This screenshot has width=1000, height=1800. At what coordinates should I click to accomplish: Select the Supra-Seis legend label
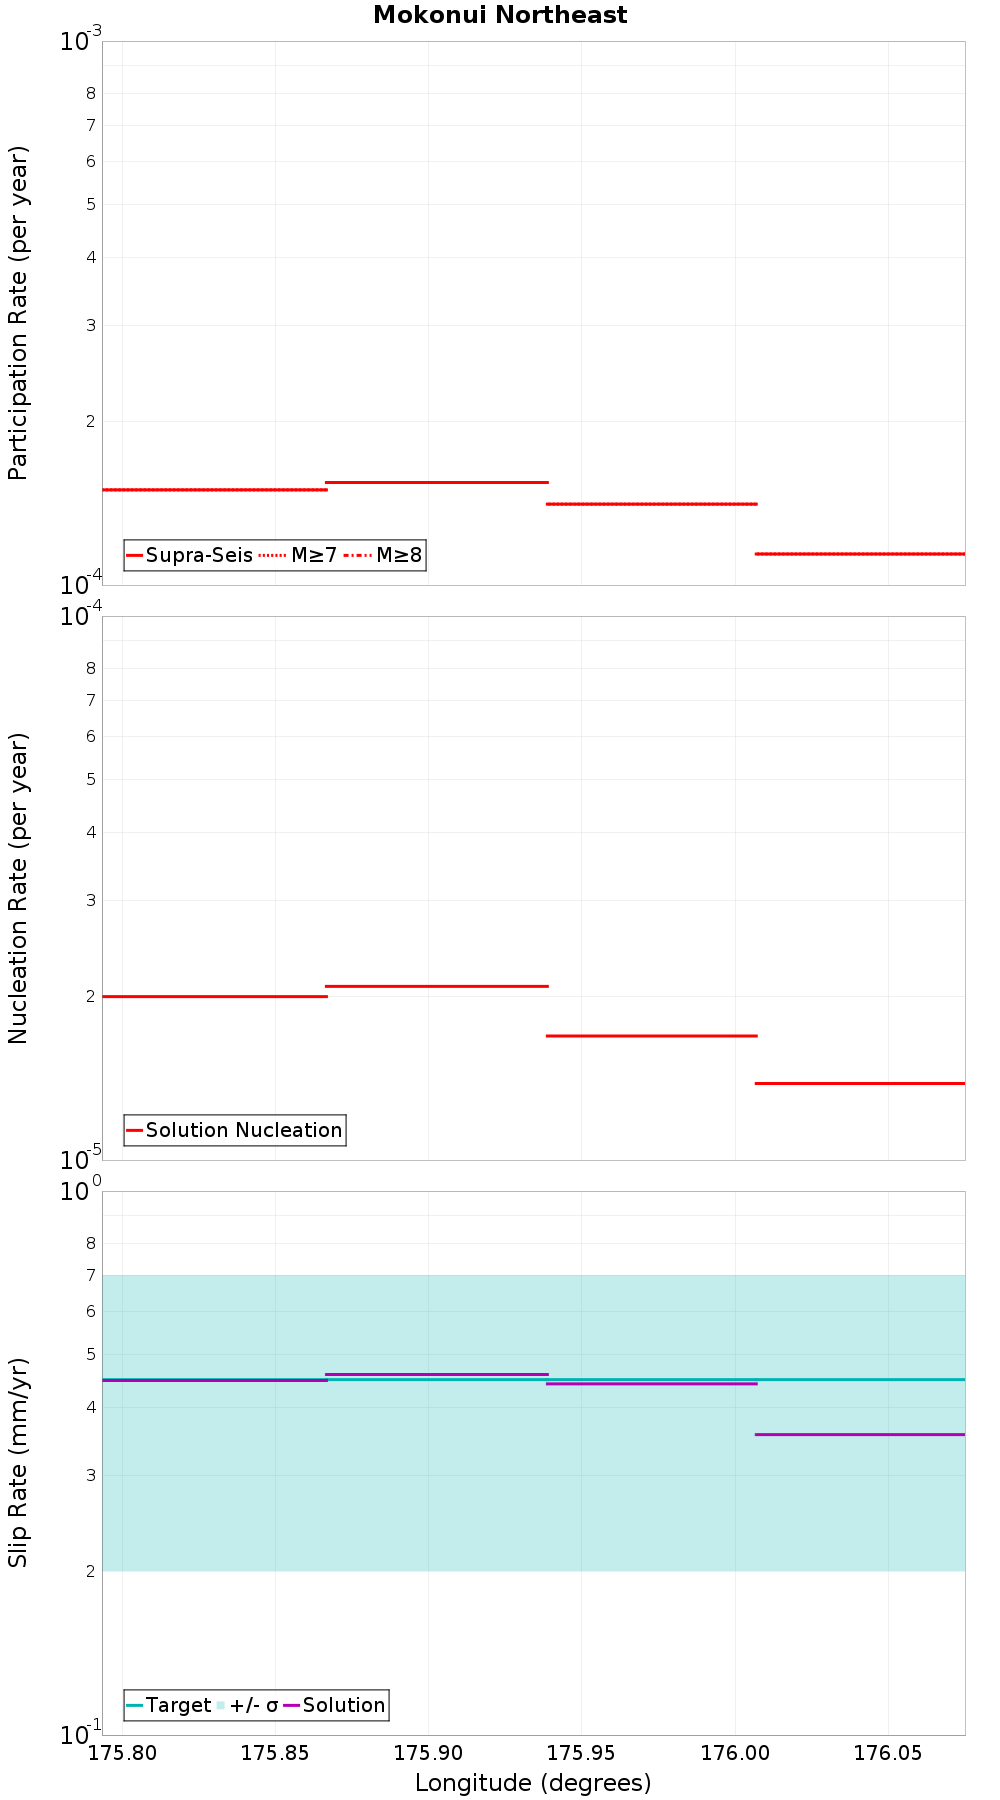click(199, 555)
